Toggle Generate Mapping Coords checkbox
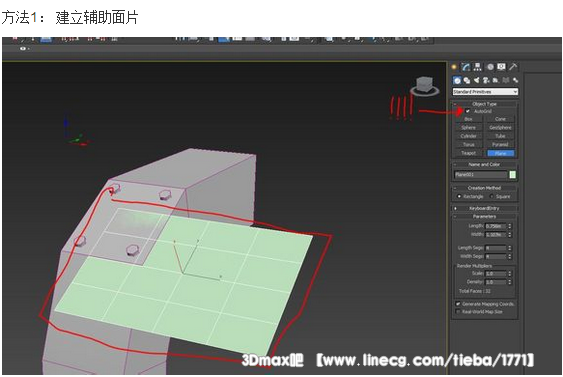Viewport: 563px width, 377px height. coord(458,304)
